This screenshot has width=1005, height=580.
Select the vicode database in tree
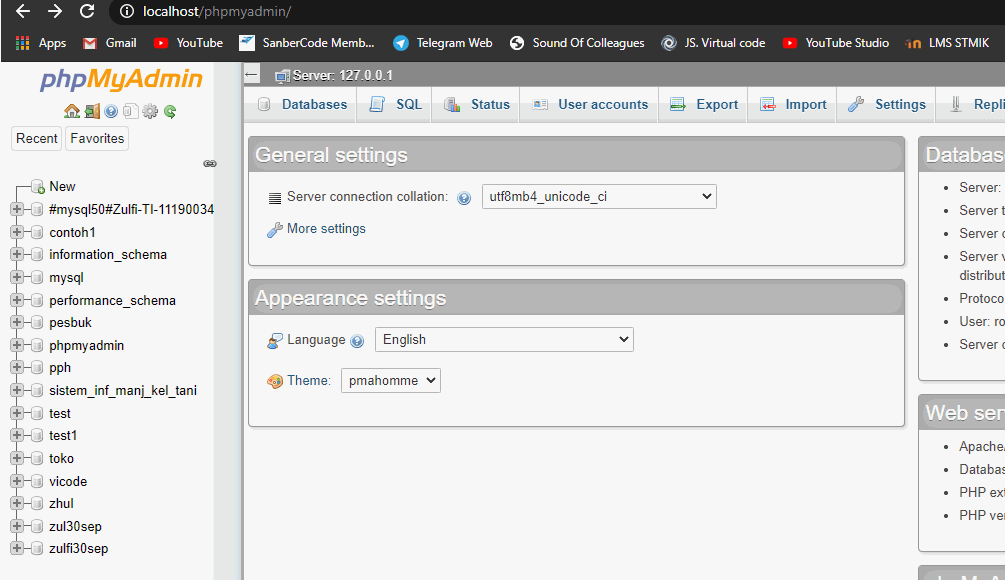68,481
